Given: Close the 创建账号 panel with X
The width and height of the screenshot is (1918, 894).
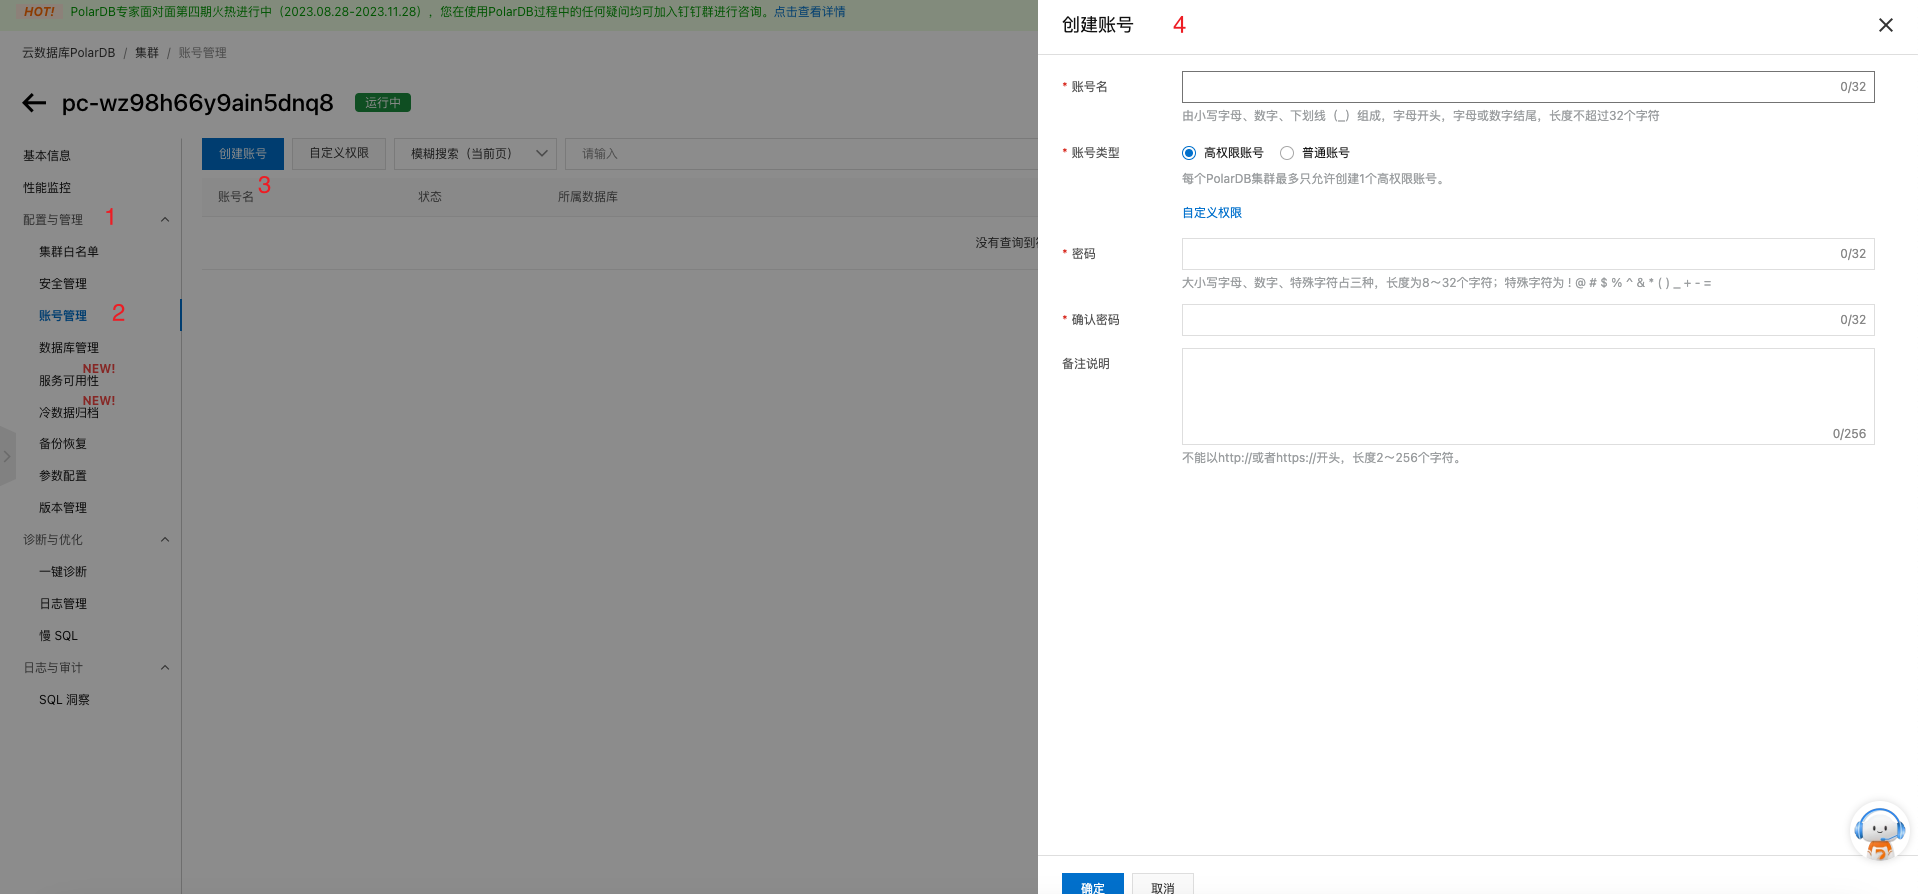Looking at the screenshot, I should pos(1885,25).
